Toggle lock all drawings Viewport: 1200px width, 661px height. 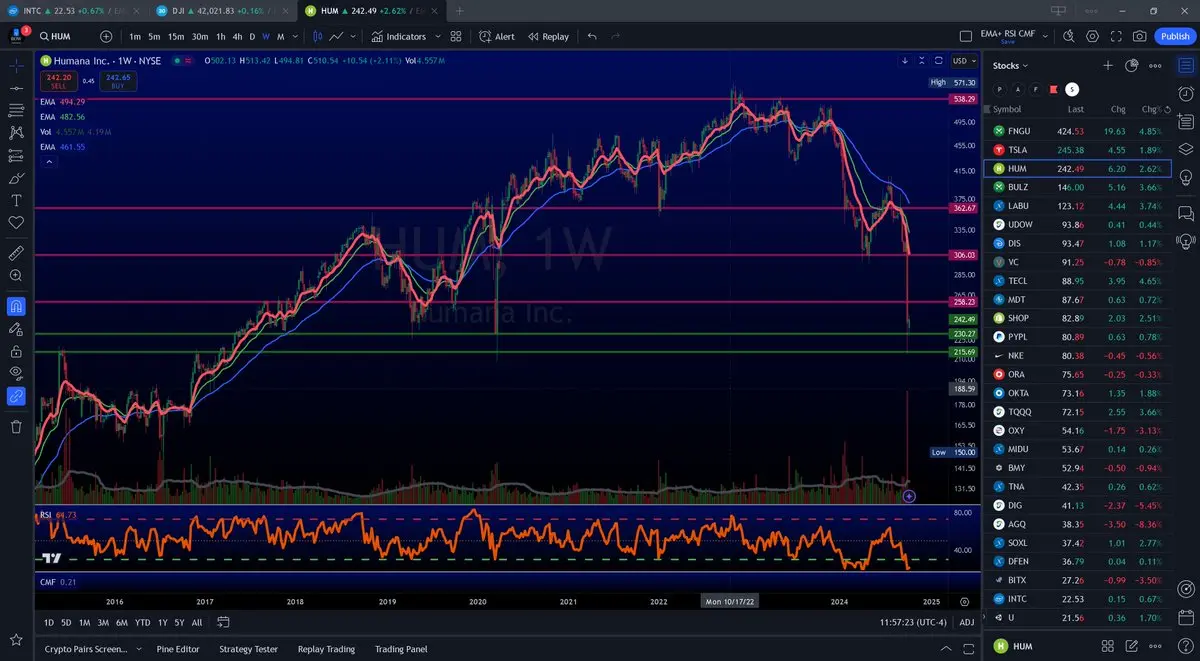click(16, 351)
